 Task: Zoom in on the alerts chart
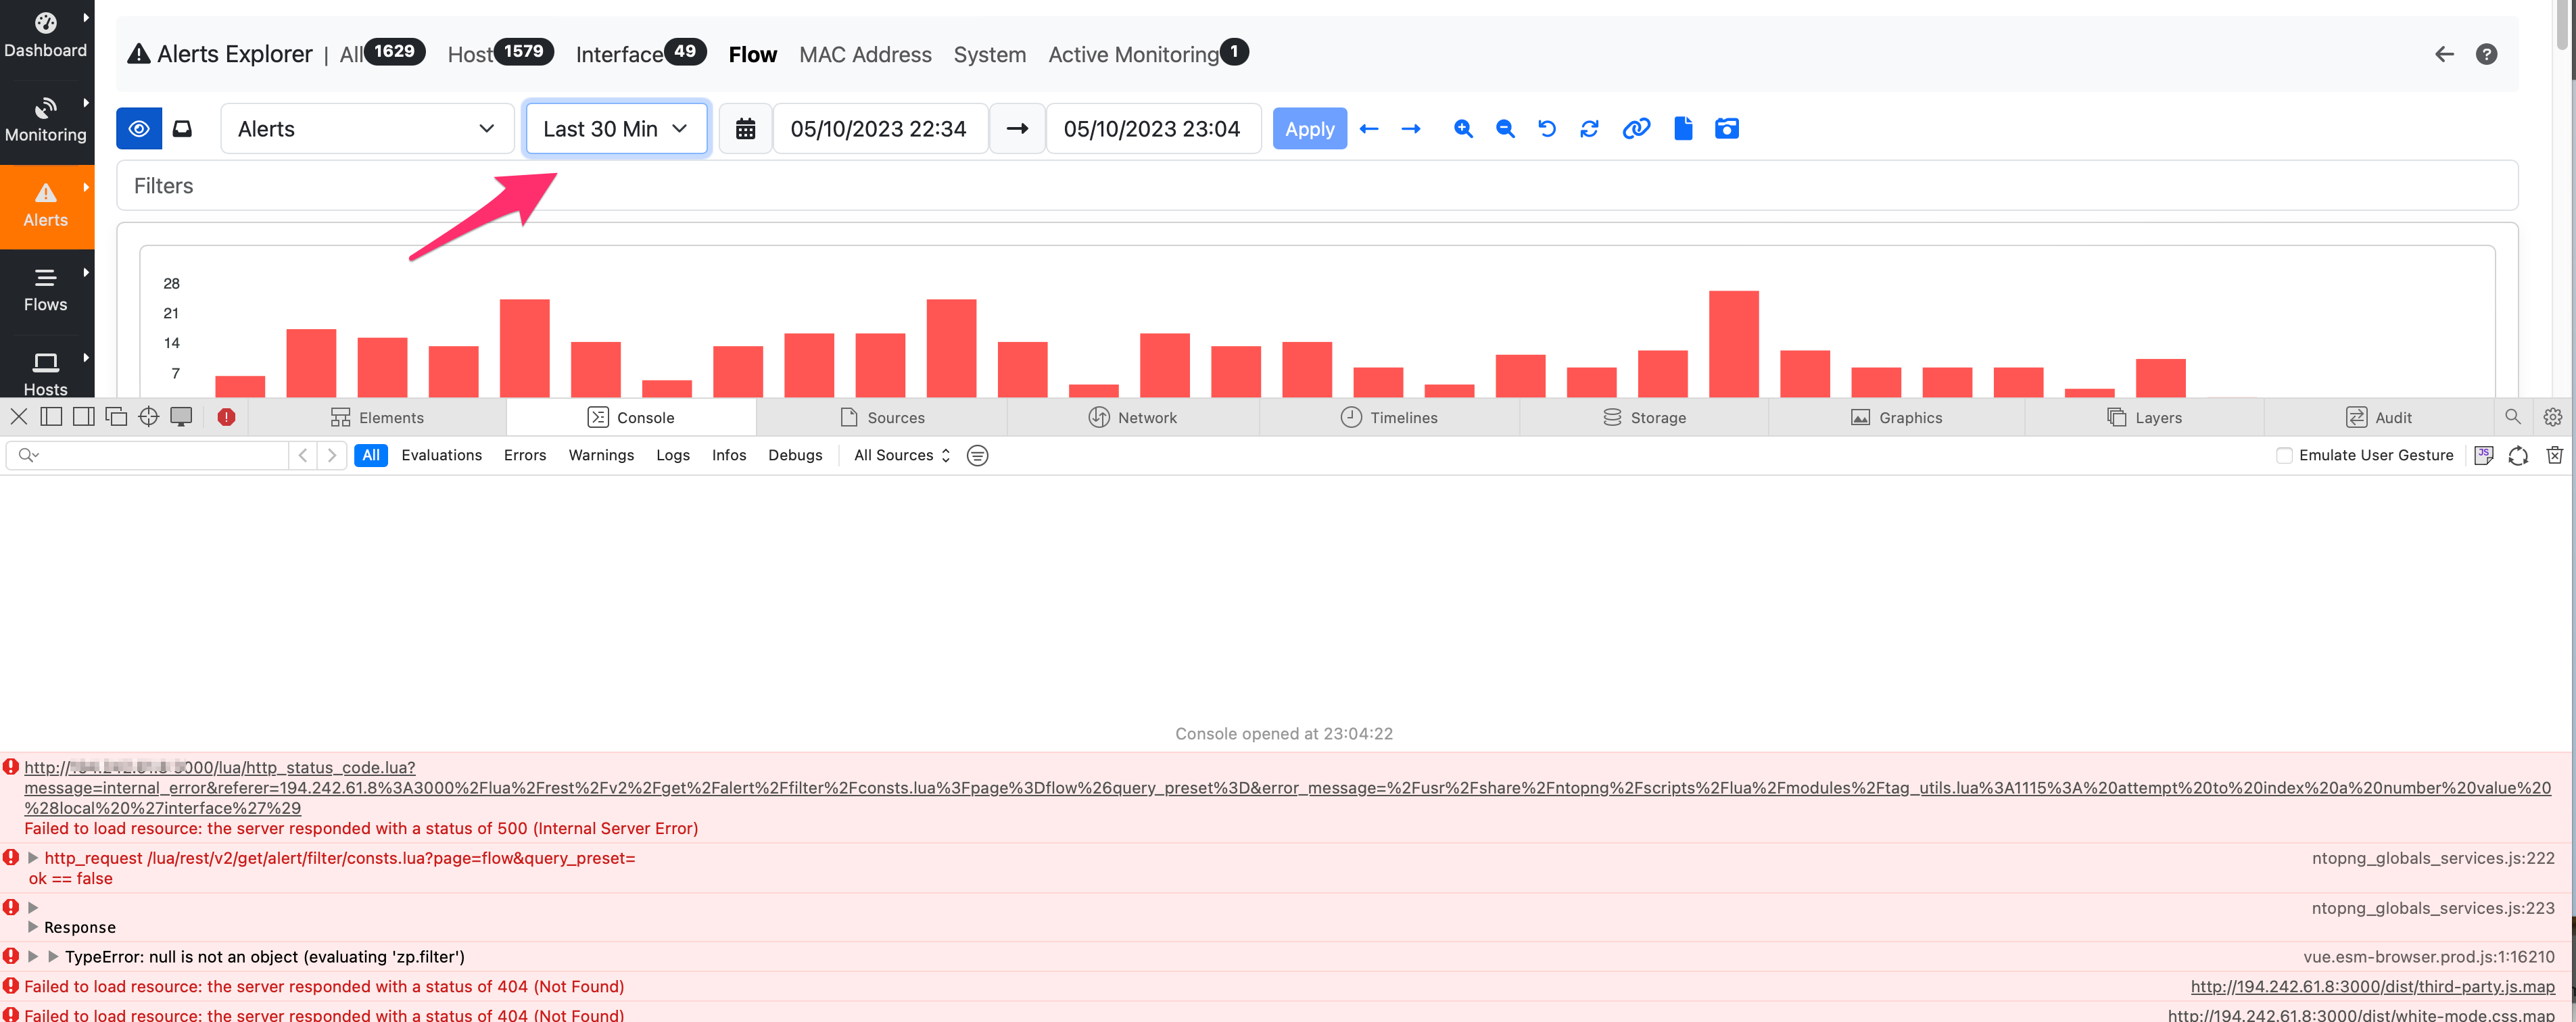click(x=1463, y=128)
